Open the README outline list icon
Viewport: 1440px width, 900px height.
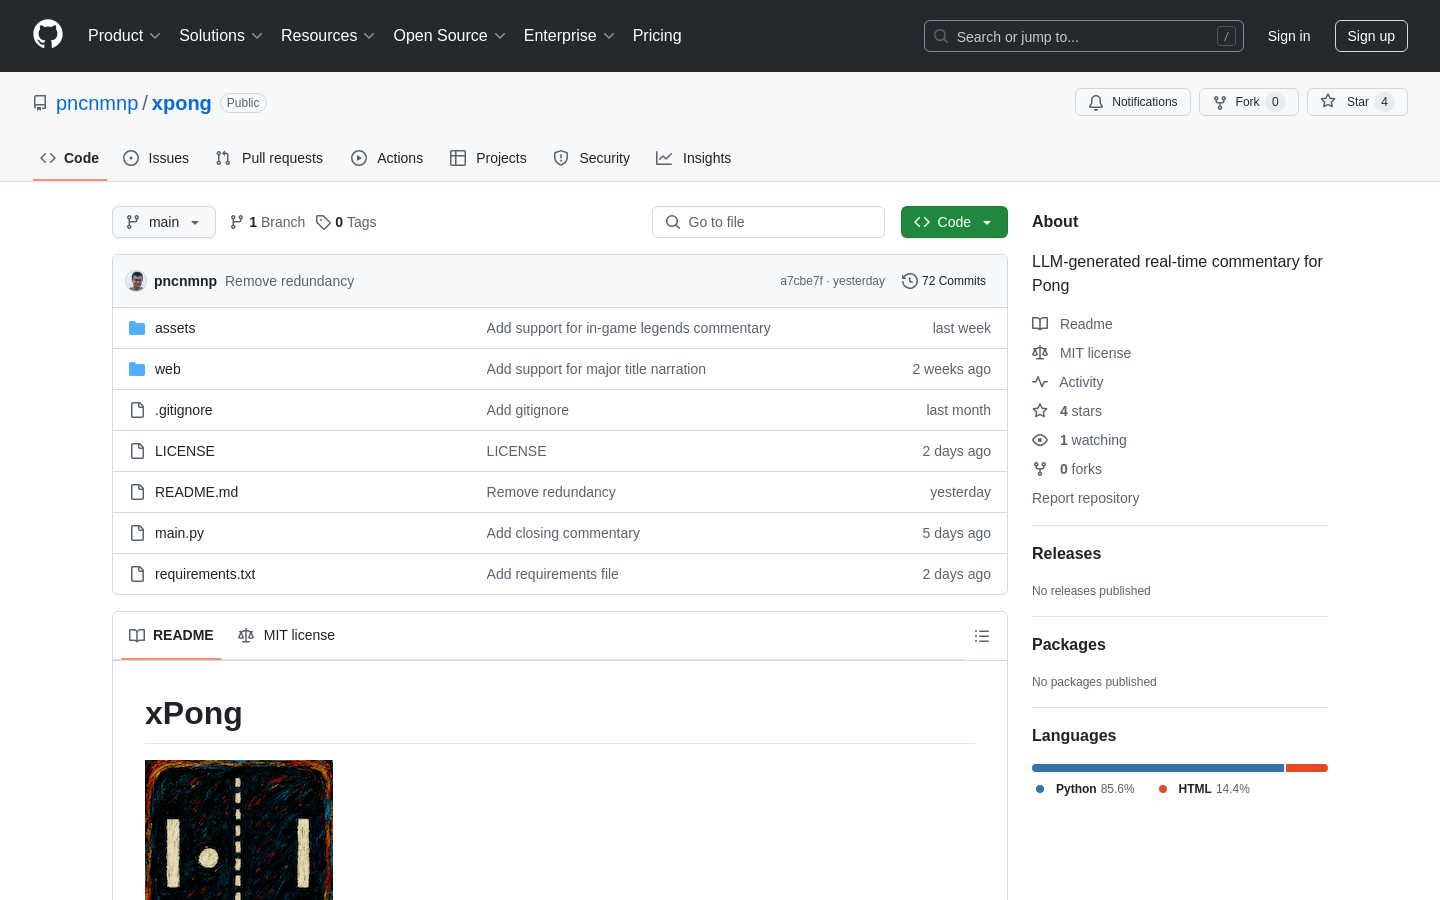[x=981, y=636]
